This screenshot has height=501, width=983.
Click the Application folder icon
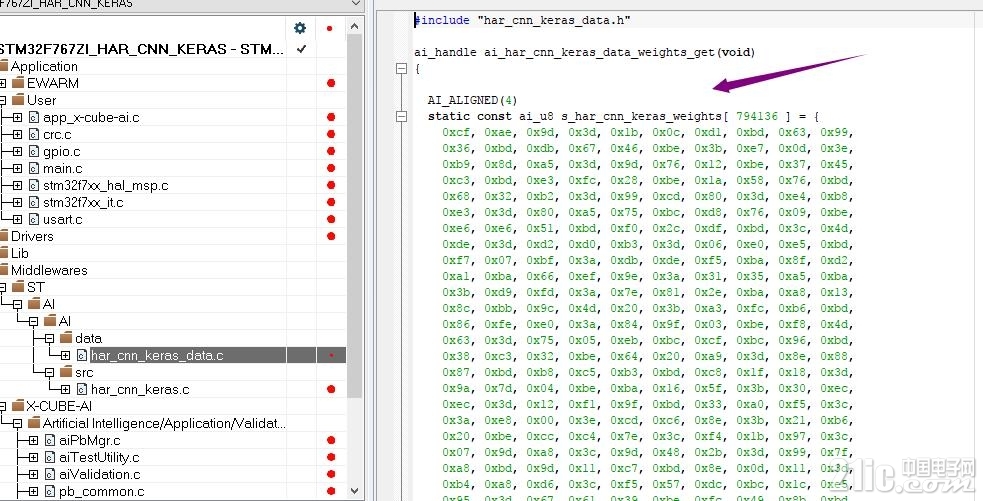[3, 66]
